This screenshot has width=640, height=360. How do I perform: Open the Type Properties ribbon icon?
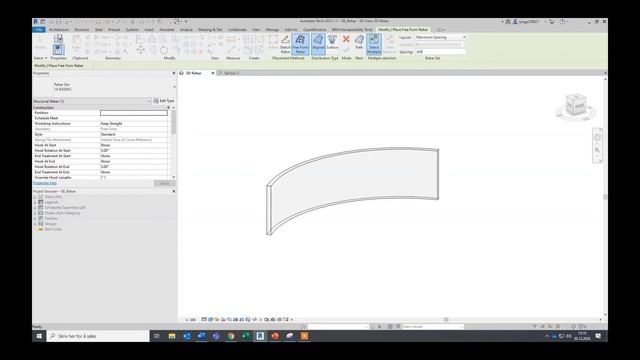tap(58, 39)
